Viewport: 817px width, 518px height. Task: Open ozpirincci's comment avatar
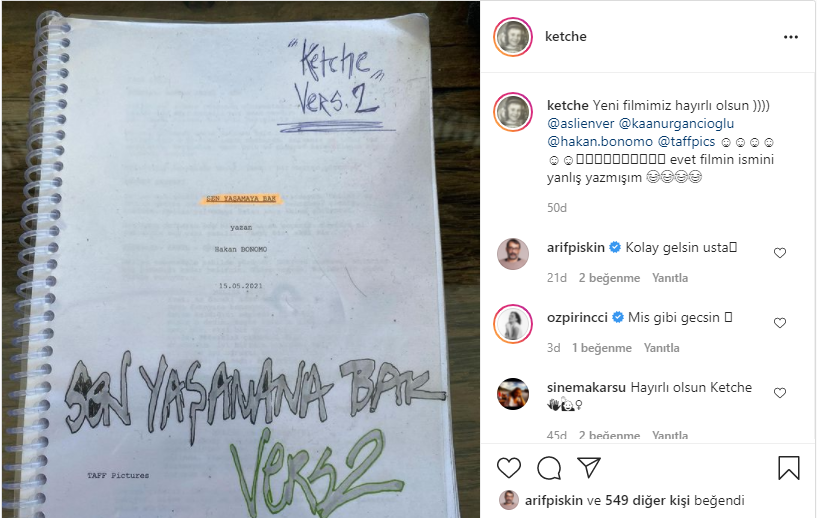[513, 324]
